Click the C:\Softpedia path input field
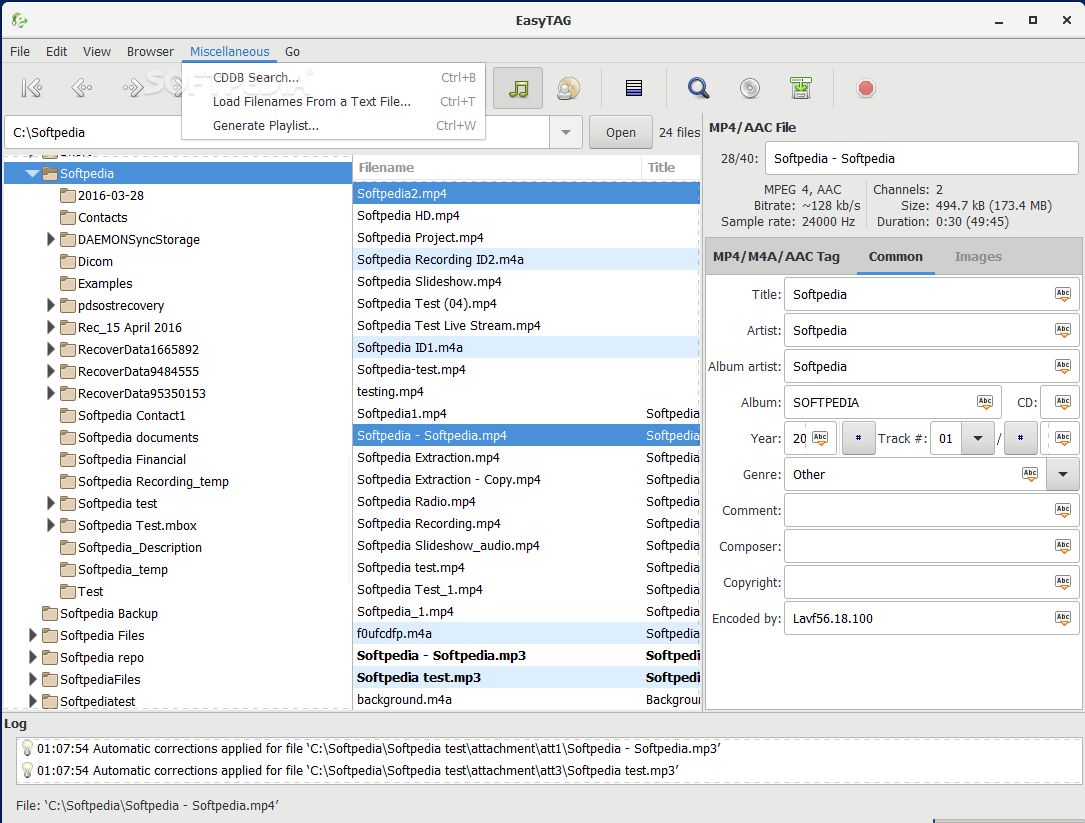This screenshot has height=823, width=1085. pyautogui.click(x=277, y=132)
